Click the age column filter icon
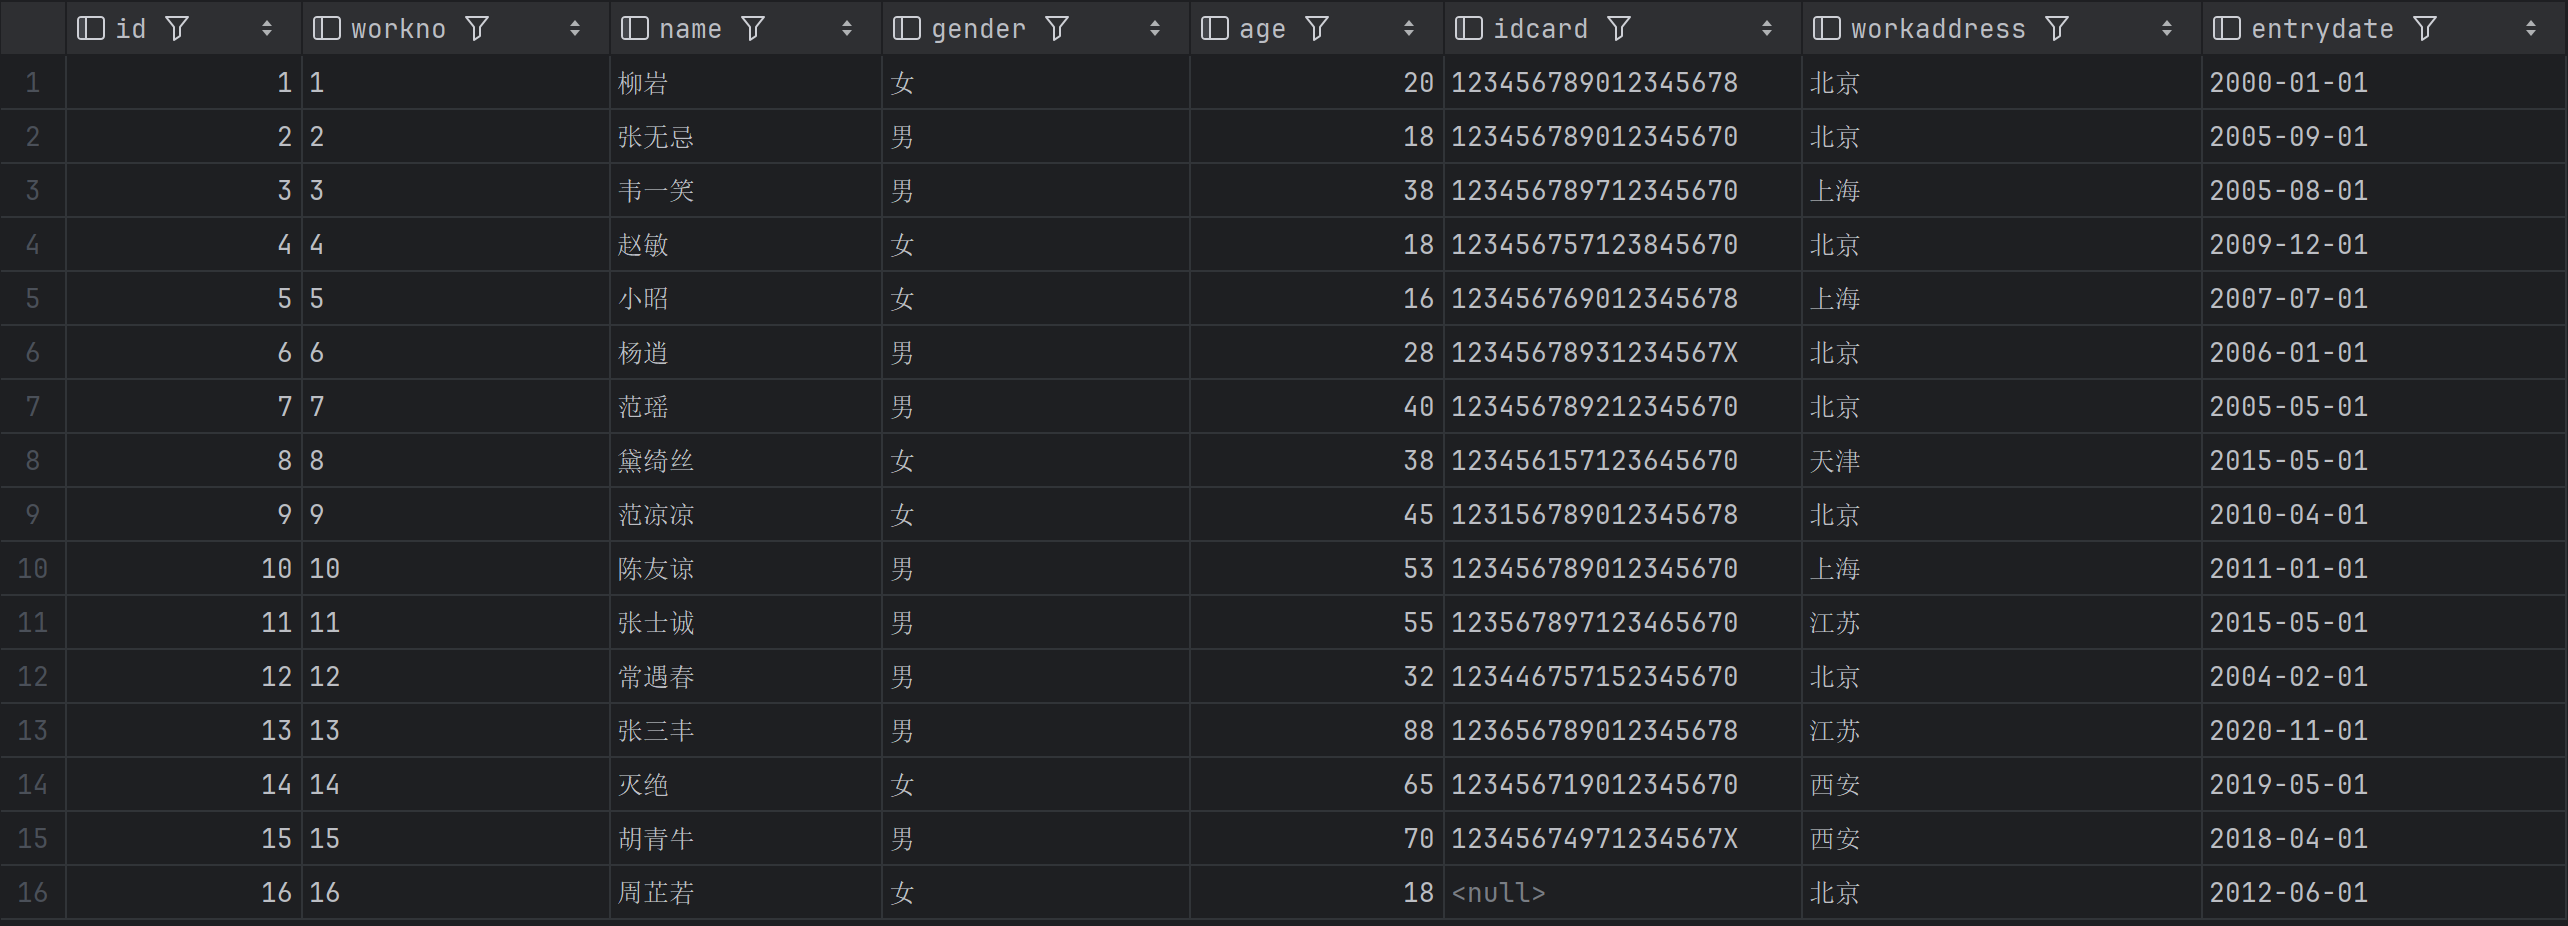Image resolution: width=2568 pixels, height=926 pixels. [x=1317, y=29]
